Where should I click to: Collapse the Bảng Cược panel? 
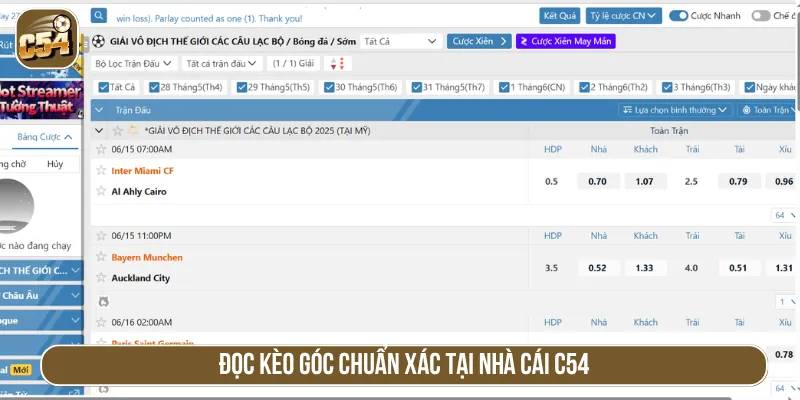pyautogui.click(x=68, y=137)
